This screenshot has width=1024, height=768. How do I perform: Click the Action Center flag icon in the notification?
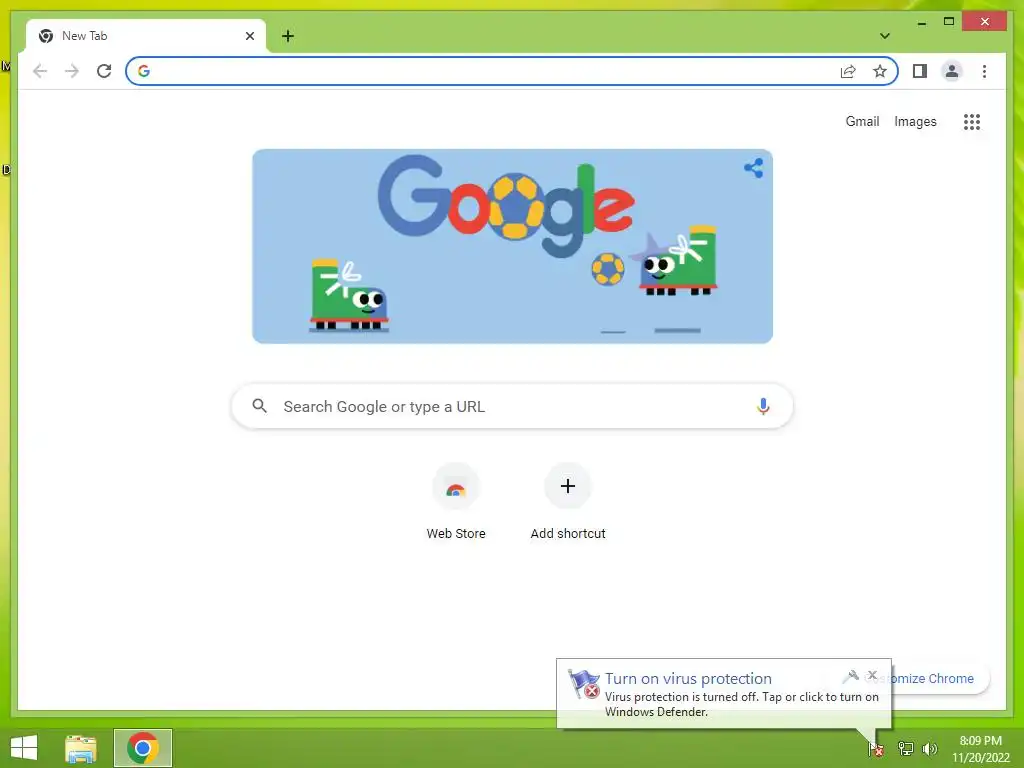(x=583, y=684)
